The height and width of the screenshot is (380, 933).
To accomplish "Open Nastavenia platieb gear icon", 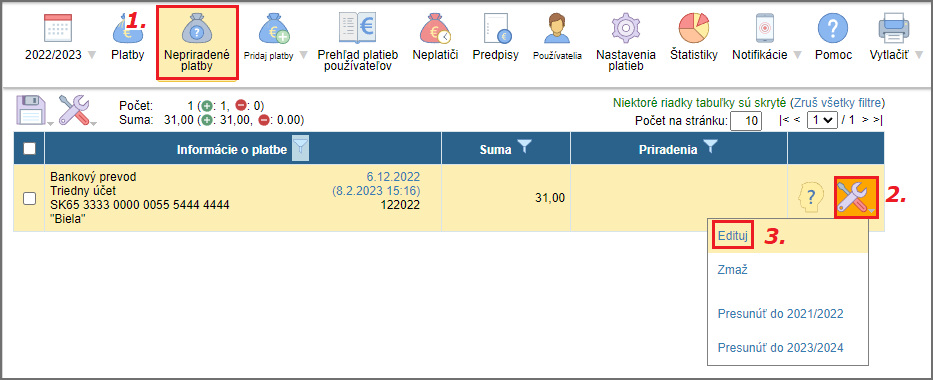I will tap(625, 29).
